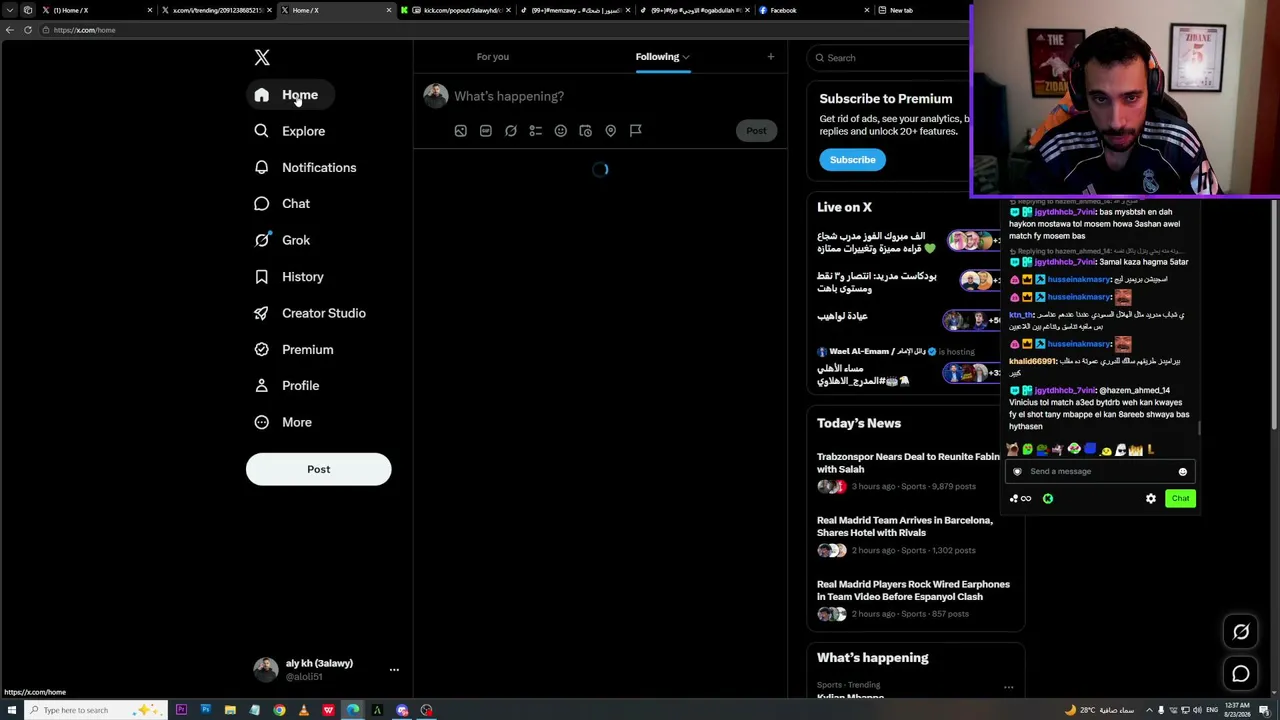Screen dimensions: 1280x720
Task: Open the Explore page
Action: point(290,131)
